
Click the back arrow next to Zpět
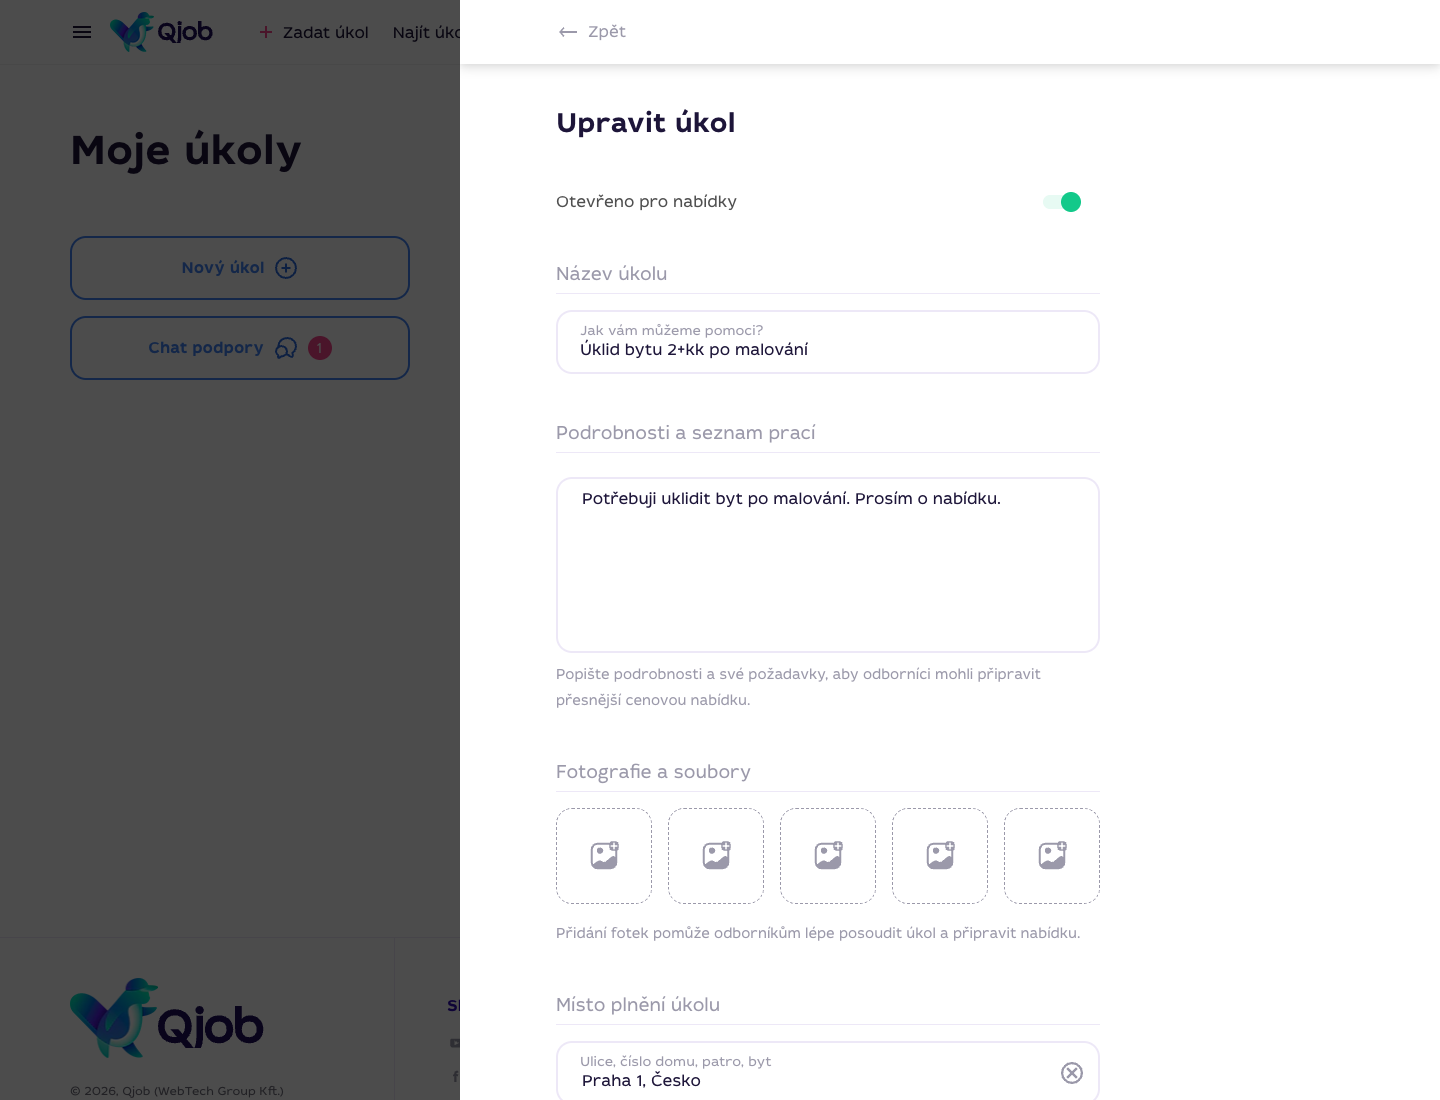[x=568, y=32]
